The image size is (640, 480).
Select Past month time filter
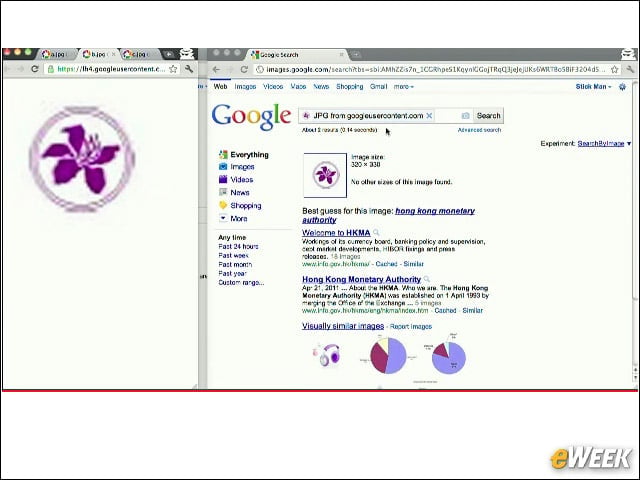click(x=235, y=264)
